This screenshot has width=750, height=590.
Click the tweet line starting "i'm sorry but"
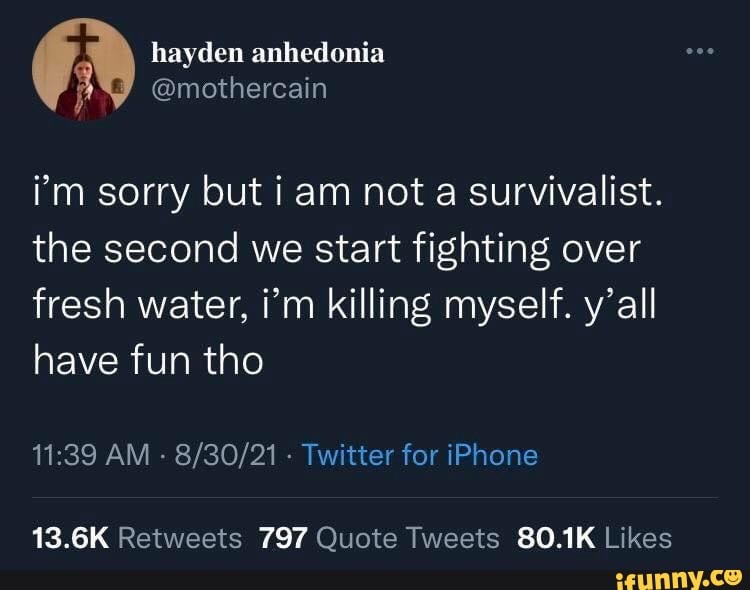pyautogui.click(x=349, y=193)
